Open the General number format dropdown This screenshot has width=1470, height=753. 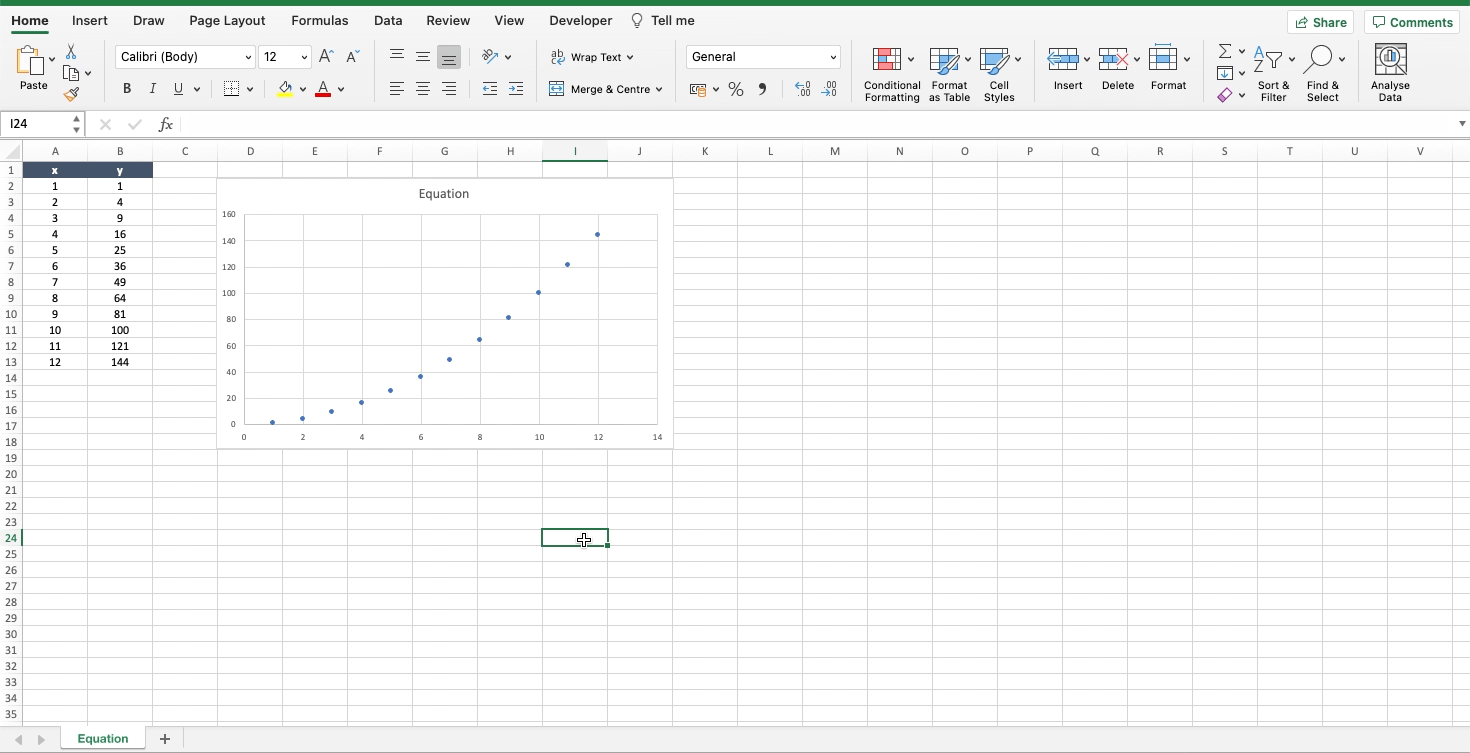832,57
